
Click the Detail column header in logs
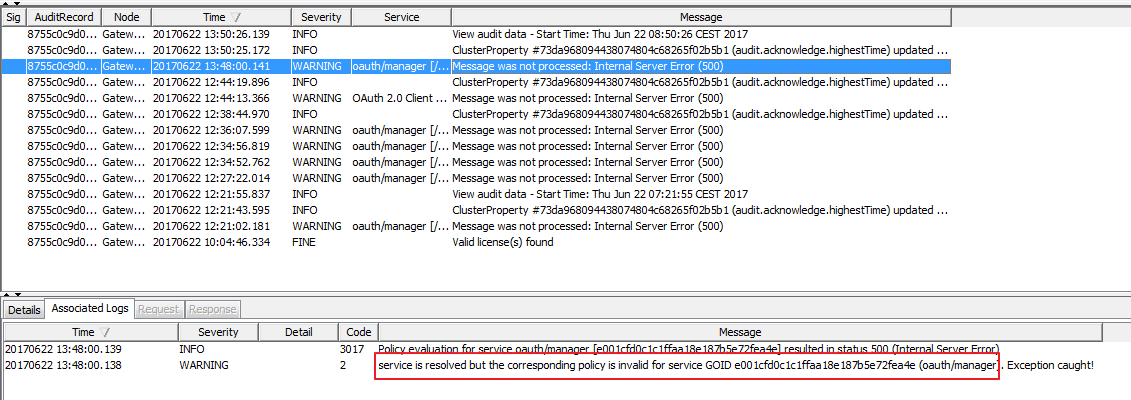[x=298, y=332]
